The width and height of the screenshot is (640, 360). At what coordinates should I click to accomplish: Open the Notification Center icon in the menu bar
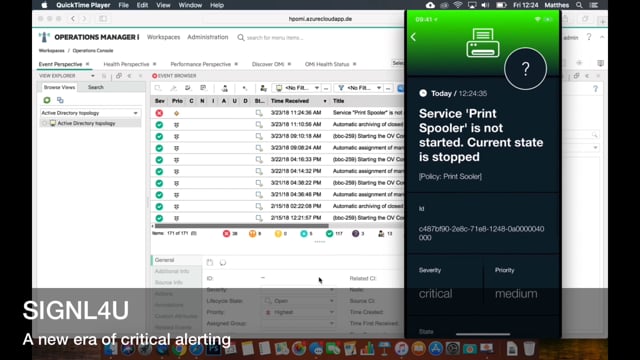pos(594,5)
